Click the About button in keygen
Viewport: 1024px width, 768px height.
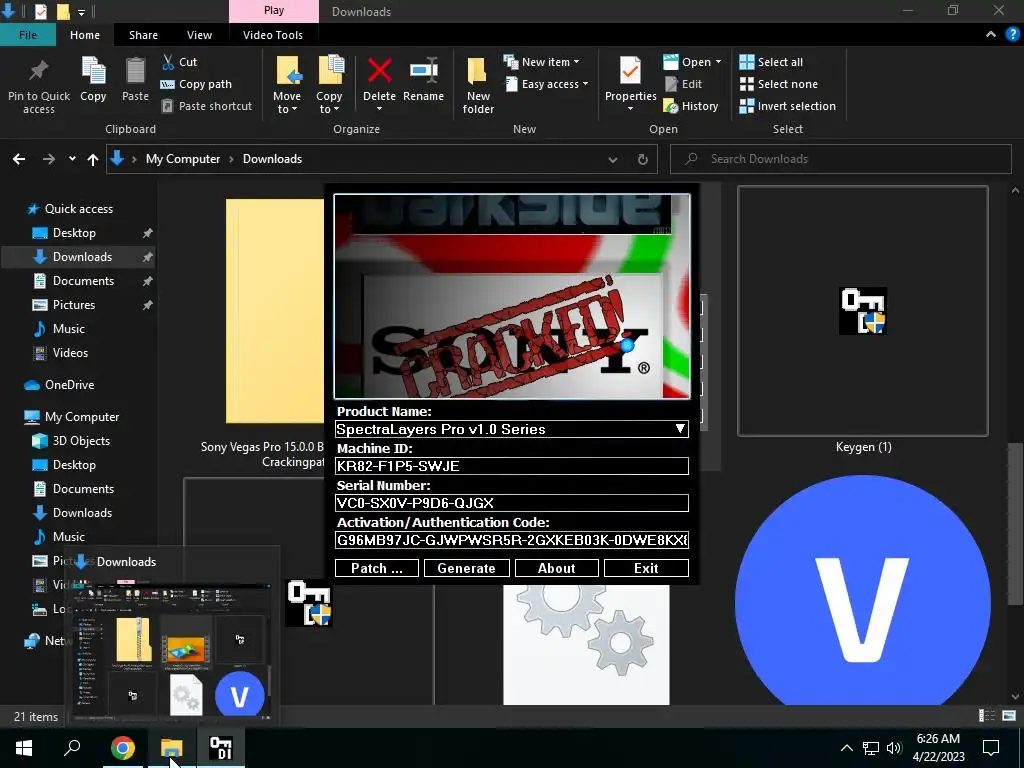coord(556,568)
